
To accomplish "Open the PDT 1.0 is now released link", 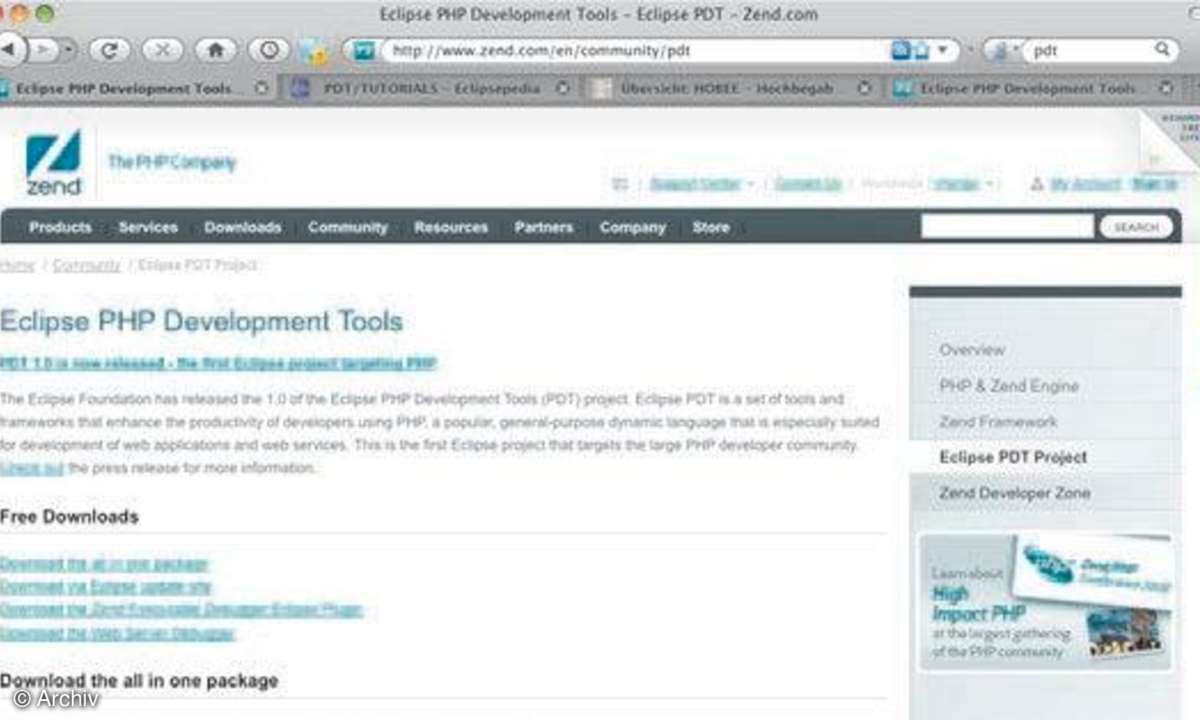I will coord(219,363).
